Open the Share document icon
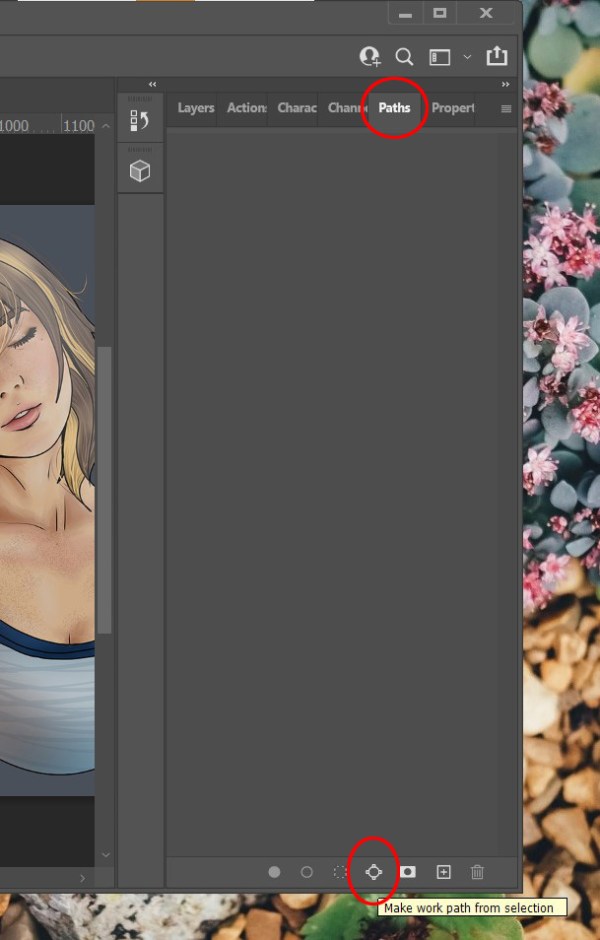Viewport: 600px width, 940px height. [496, 56]
